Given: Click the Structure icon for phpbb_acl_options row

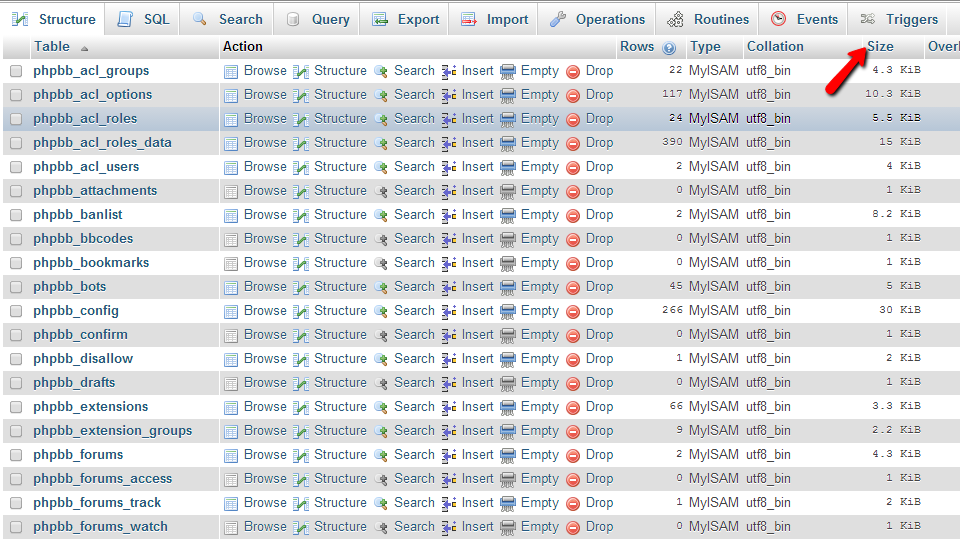Looking at the screenshot, I should pos(301,95).
